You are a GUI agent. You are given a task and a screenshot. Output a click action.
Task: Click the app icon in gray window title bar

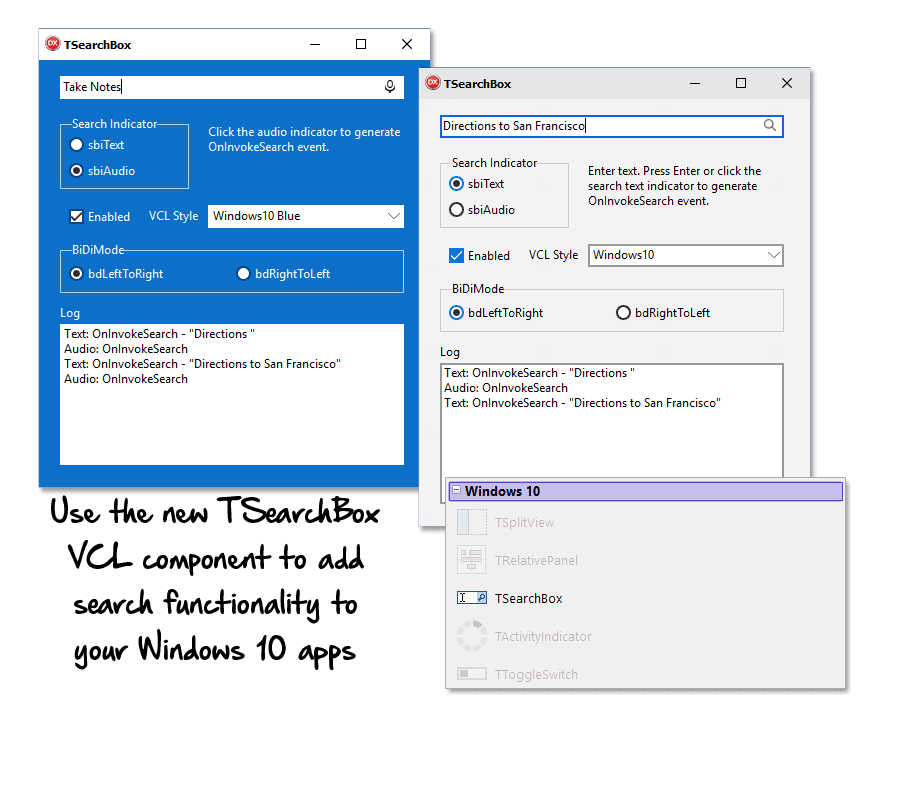coord(433,83)
